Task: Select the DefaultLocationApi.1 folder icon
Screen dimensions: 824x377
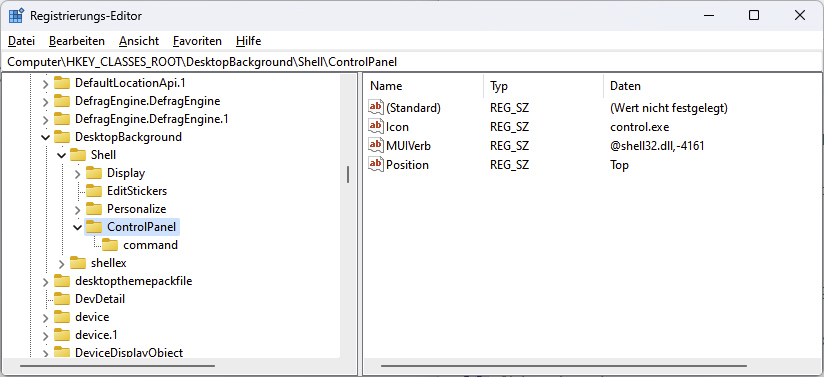Action: [62, 83]
